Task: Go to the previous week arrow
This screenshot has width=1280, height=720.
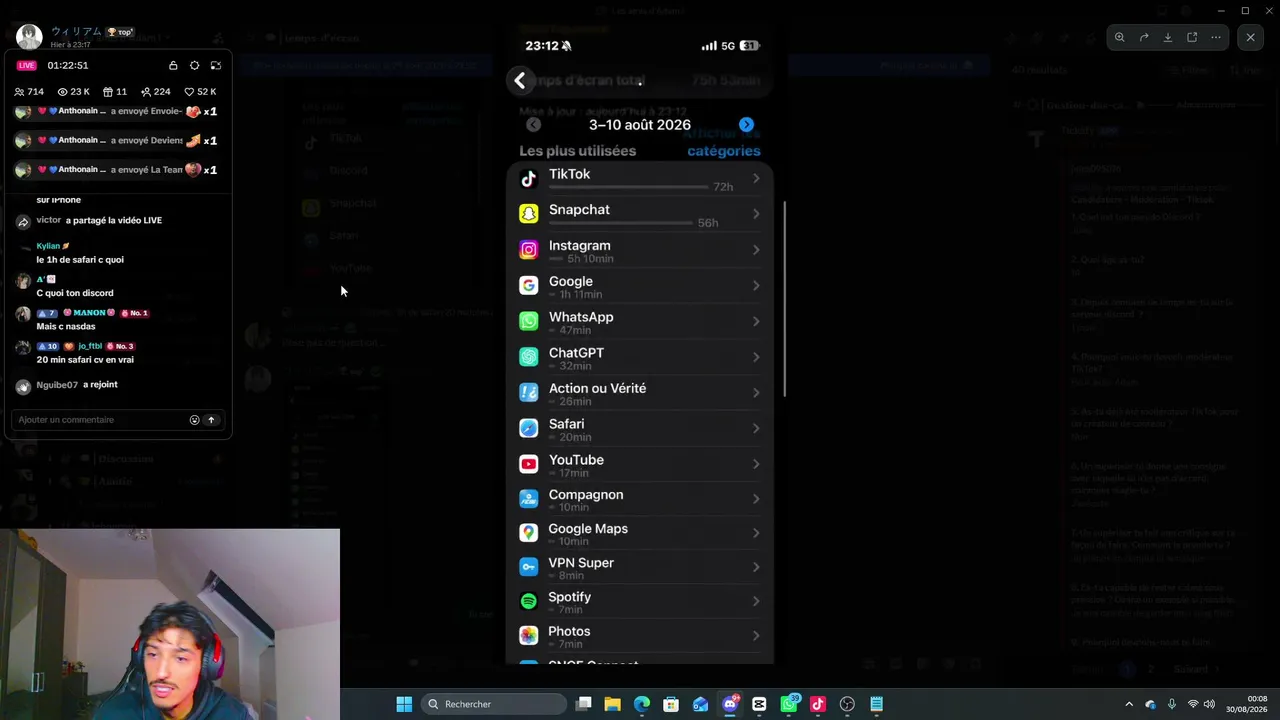Action: coord(533,125)
